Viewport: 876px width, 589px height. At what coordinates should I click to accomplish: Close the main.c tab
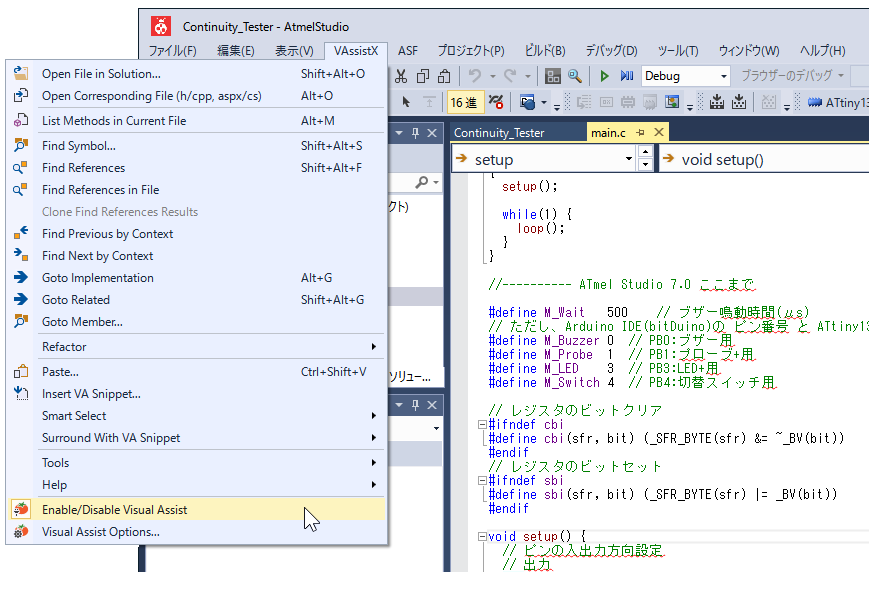click(x=659, y=132)
